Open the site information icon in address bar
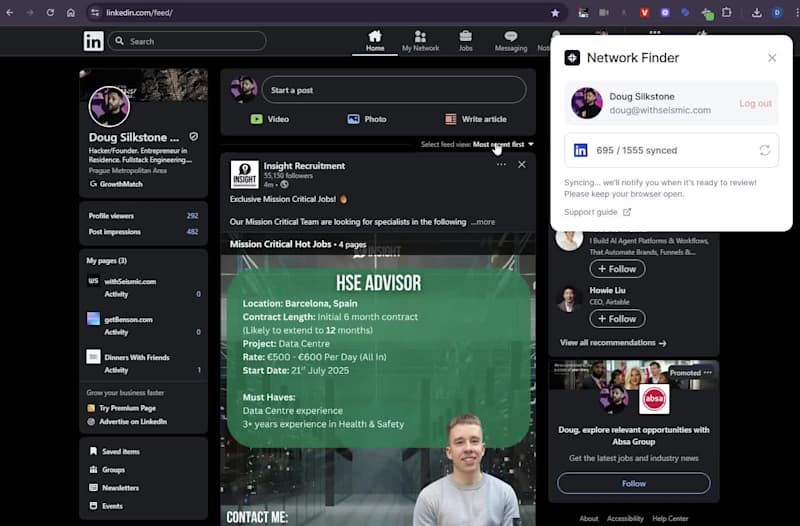Screen dimensions: 800x526 click(95, 13)
